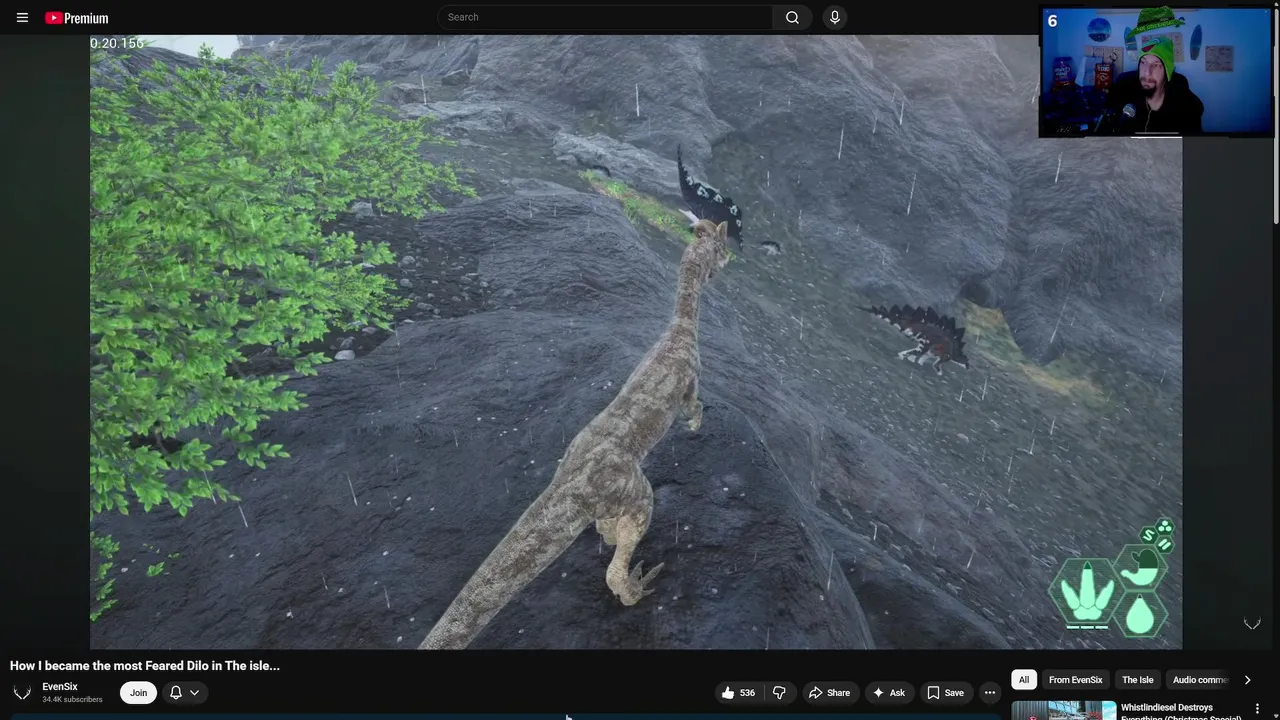Viewport: 1280px width, 720px height.
Task: Click the 34.4K subscribers count text
Action: point(72,699)
